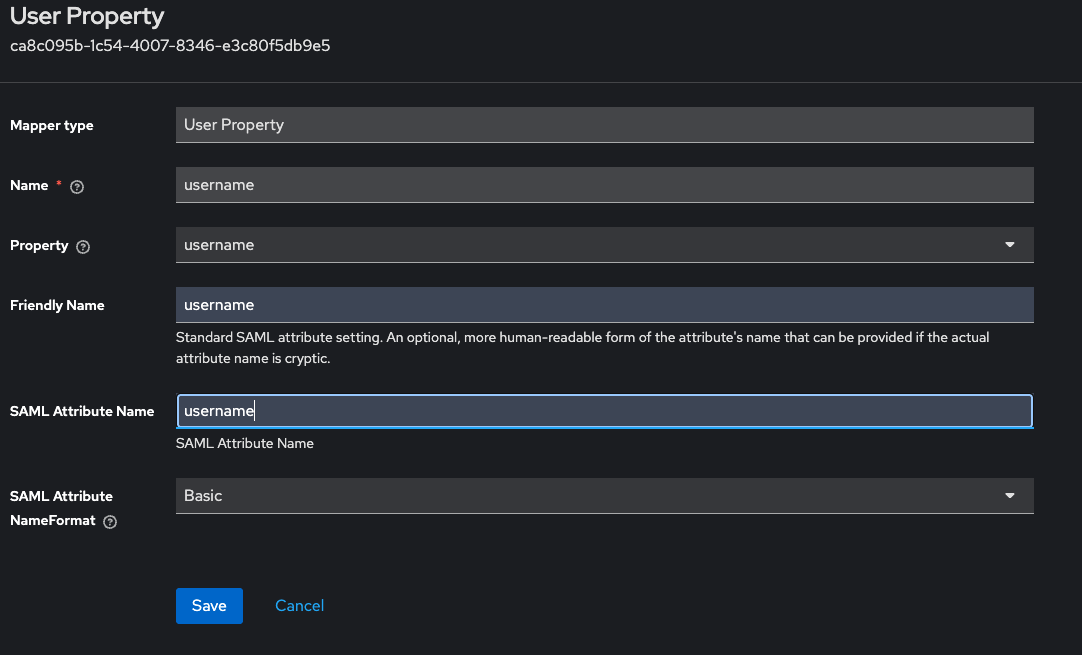Click the Friendly Name helper description text
The image size is (1082, 655).
[x=582, y=347]
